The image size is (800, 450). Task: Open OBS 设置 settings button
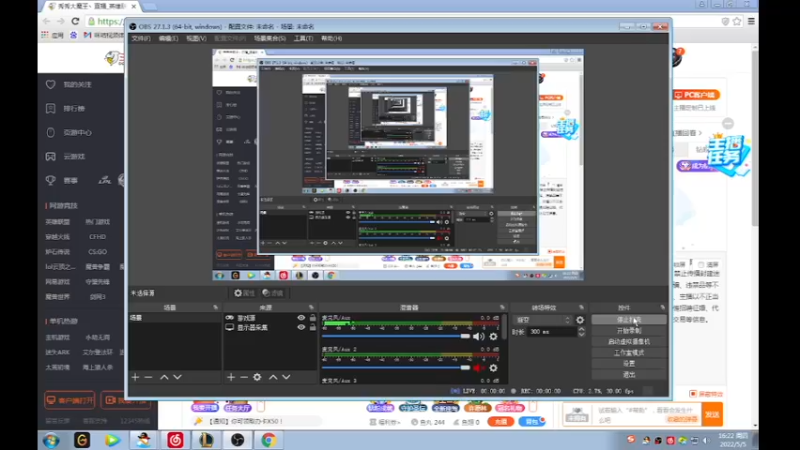pyautogui.click(x=629, y=364)
